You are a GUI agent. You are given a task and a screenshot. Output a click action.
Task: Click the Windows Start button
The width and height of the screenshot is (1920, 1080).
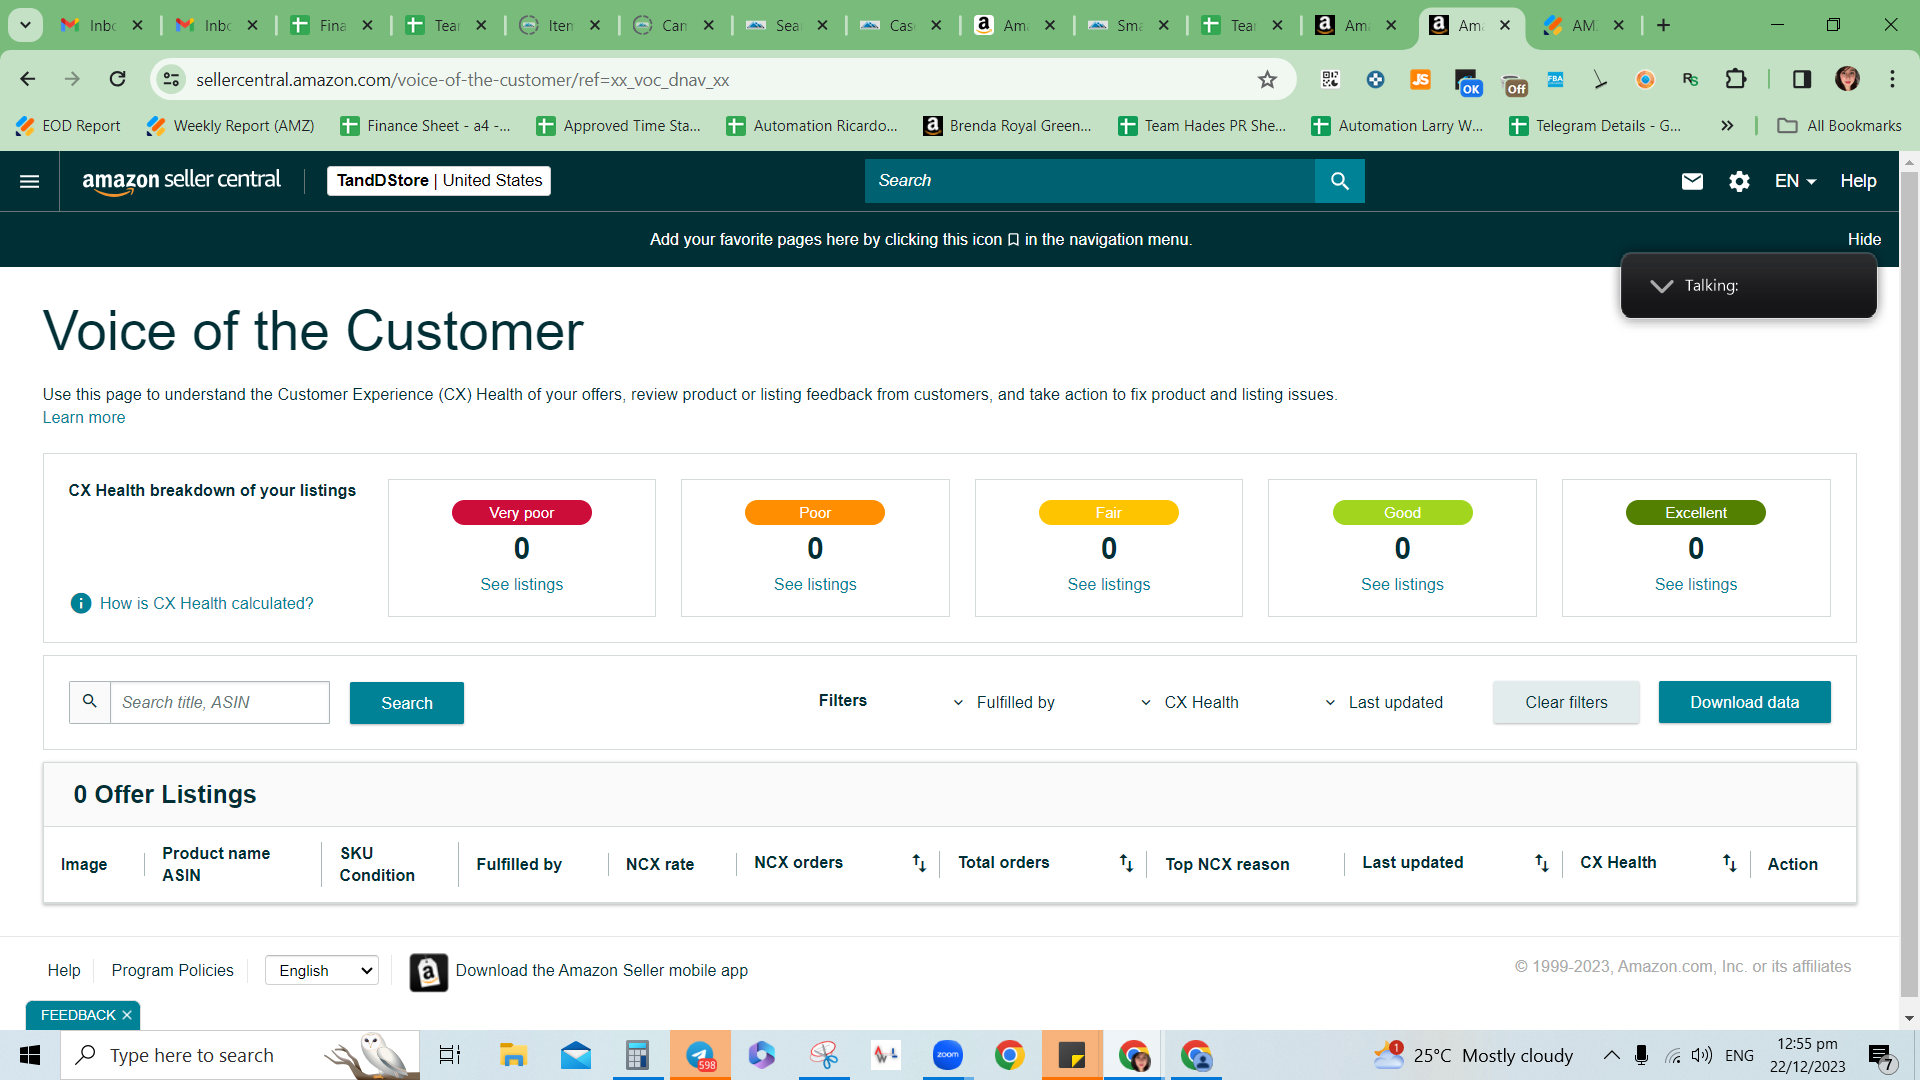click(30, 1055)
